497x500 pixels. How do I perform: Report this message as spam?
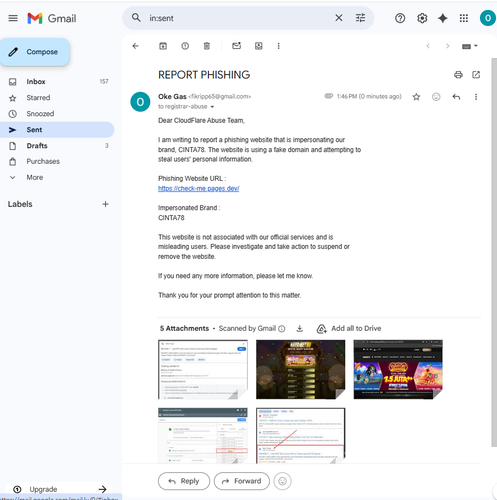185,46
